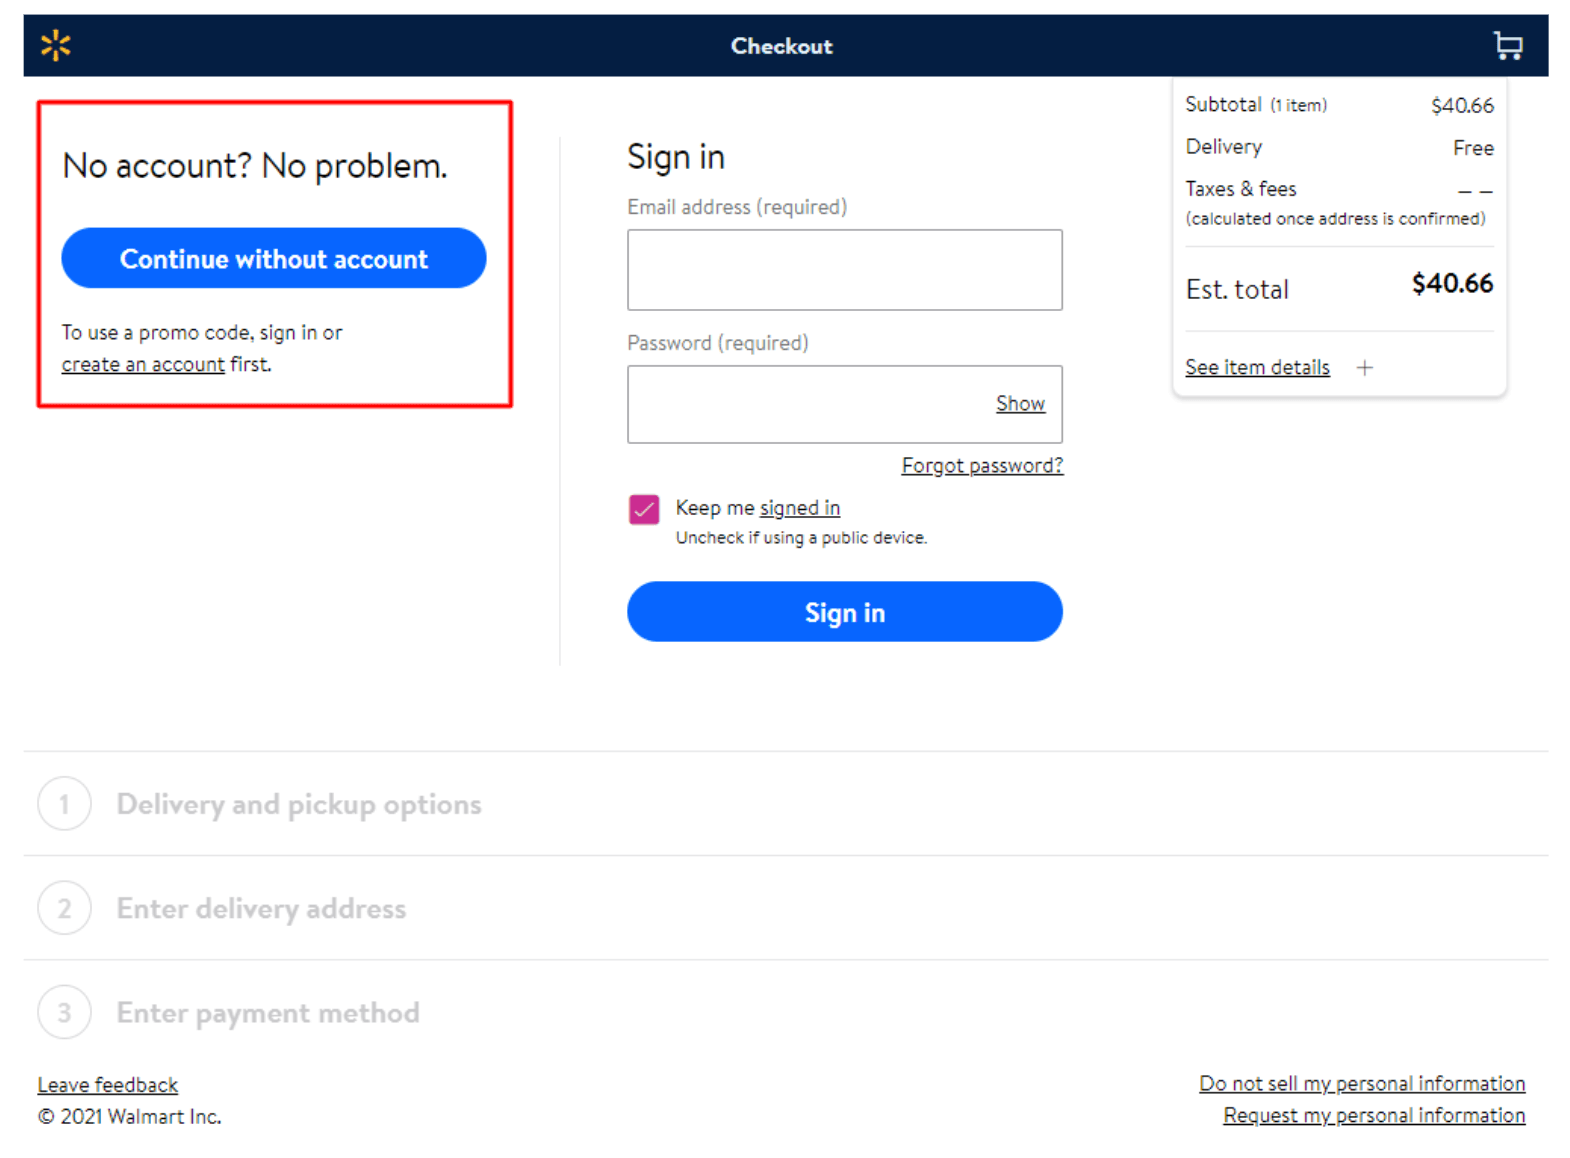This screenshot has height=1158, width=1570.
Task: Select the Enter payment method heading
Action: (267, 1012)
